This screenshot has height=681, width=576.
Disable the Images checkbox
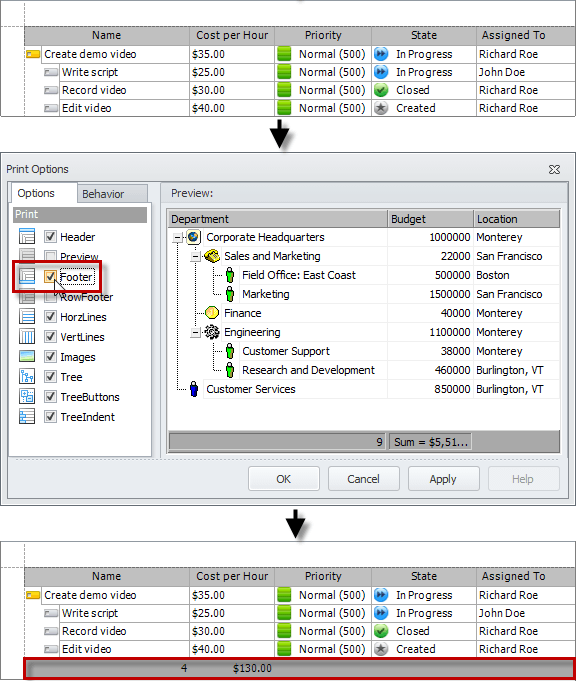pos(50,357)
